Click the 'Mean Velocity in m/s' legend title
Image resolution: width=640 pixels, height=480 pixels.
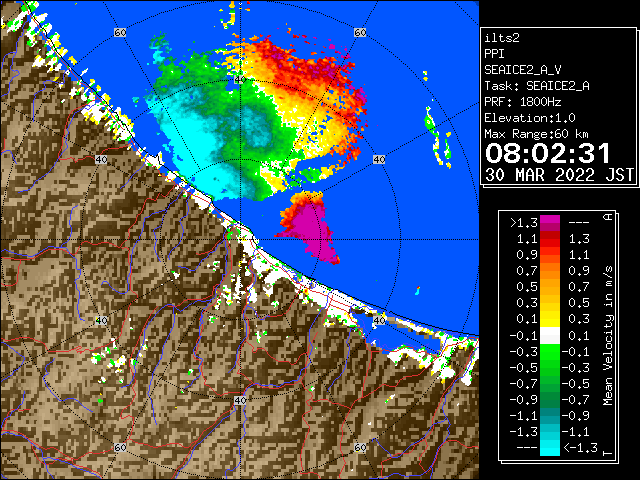click(608, 336)
